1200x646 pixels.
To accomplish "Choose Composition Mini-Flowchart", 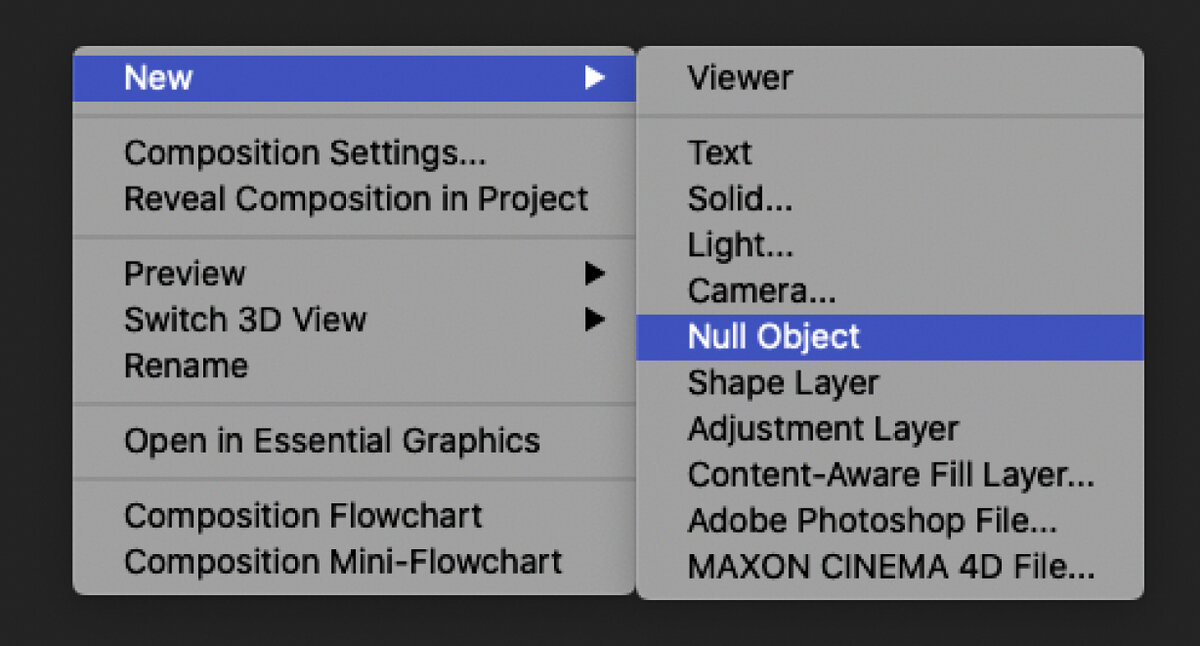I will tap(343, 562).
